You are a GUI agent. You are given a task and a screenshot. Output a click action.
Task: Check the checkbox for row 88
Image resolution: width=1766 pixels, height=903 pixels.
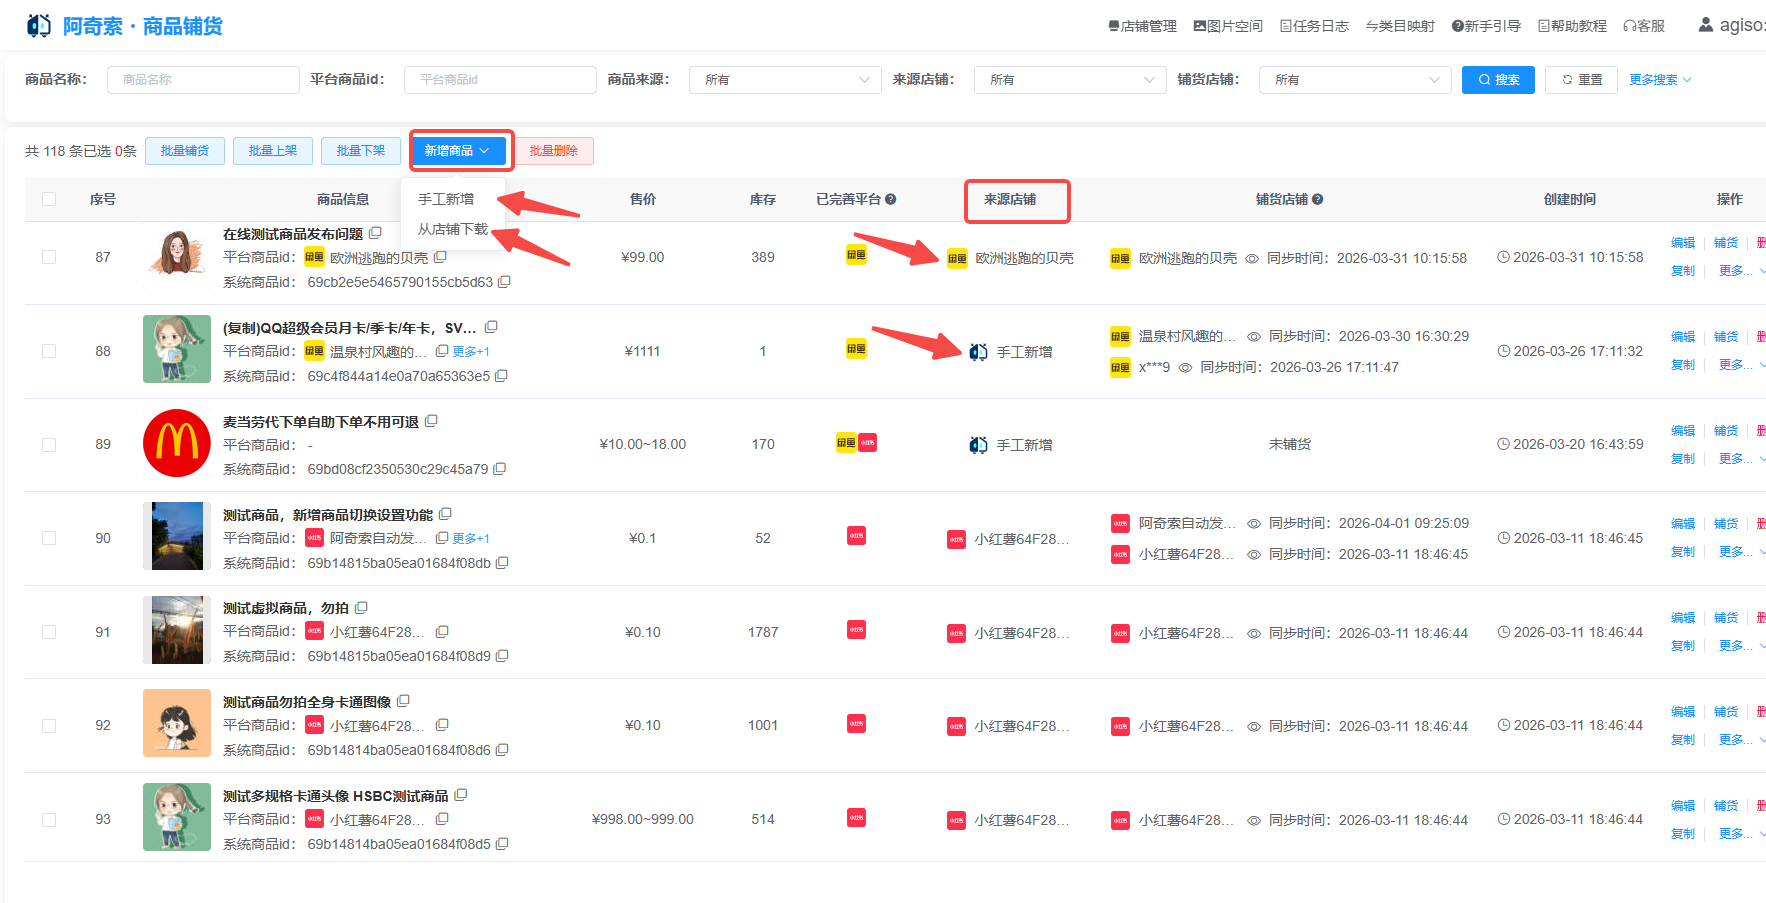click(49, 351)
